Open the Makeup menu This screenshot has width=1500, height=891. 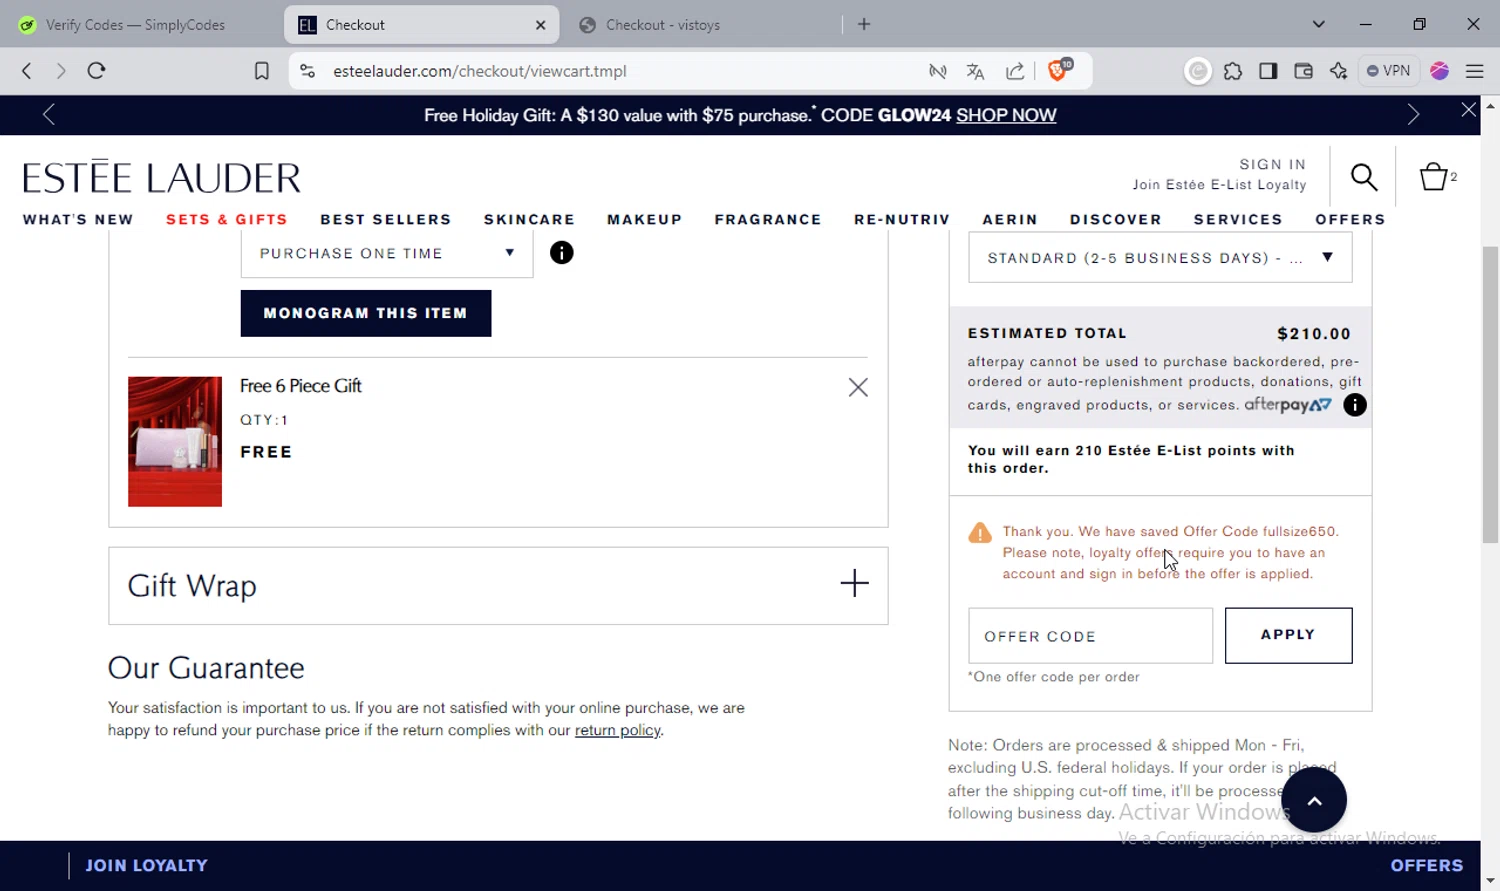coord(645,219)
